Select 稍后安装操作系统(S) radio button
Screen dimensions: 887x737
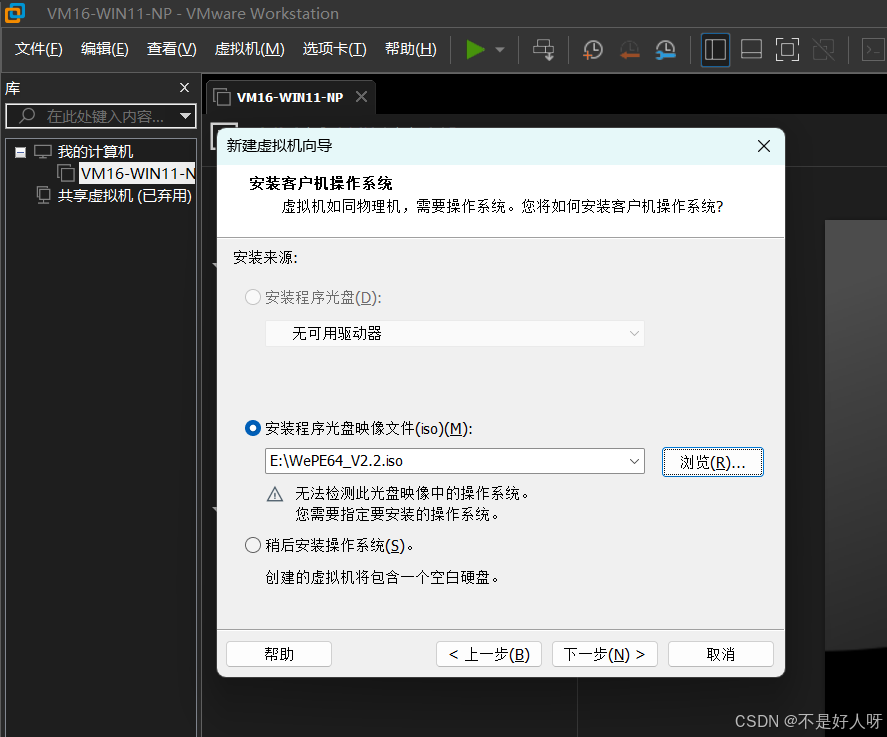tap(252, 545)
